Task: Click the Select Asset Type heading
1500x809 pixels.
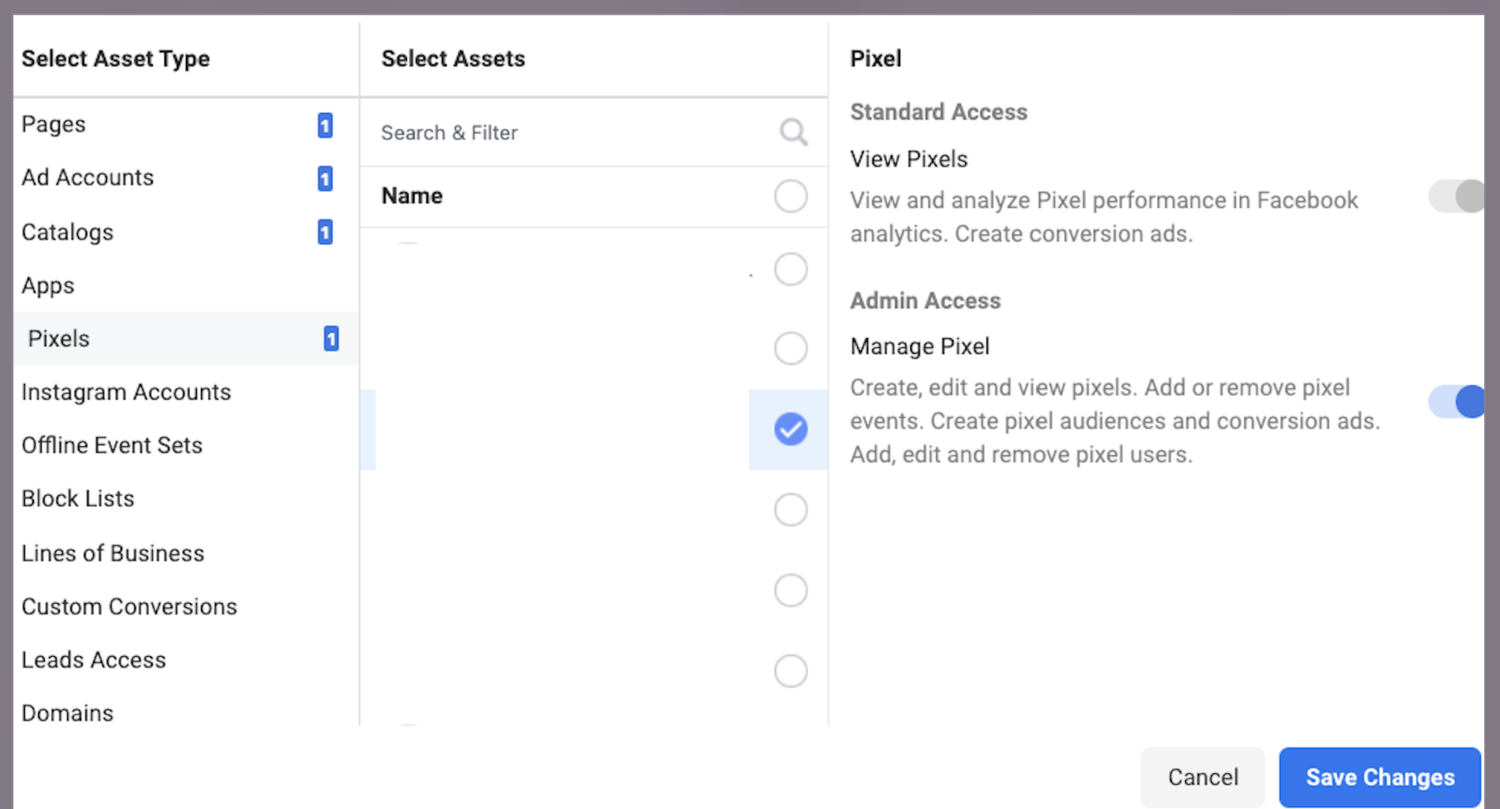Action: [116, 59]
